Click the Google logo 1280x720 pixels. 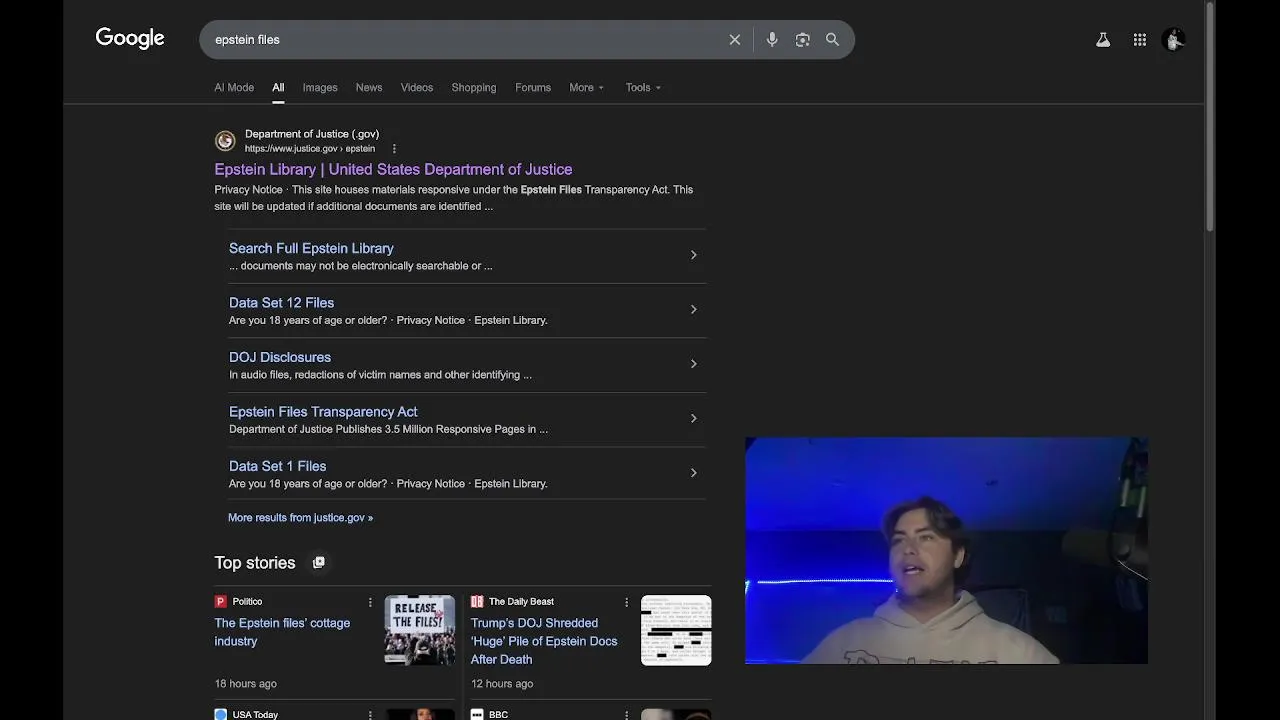pyautogui.click(x=130, y=38)
